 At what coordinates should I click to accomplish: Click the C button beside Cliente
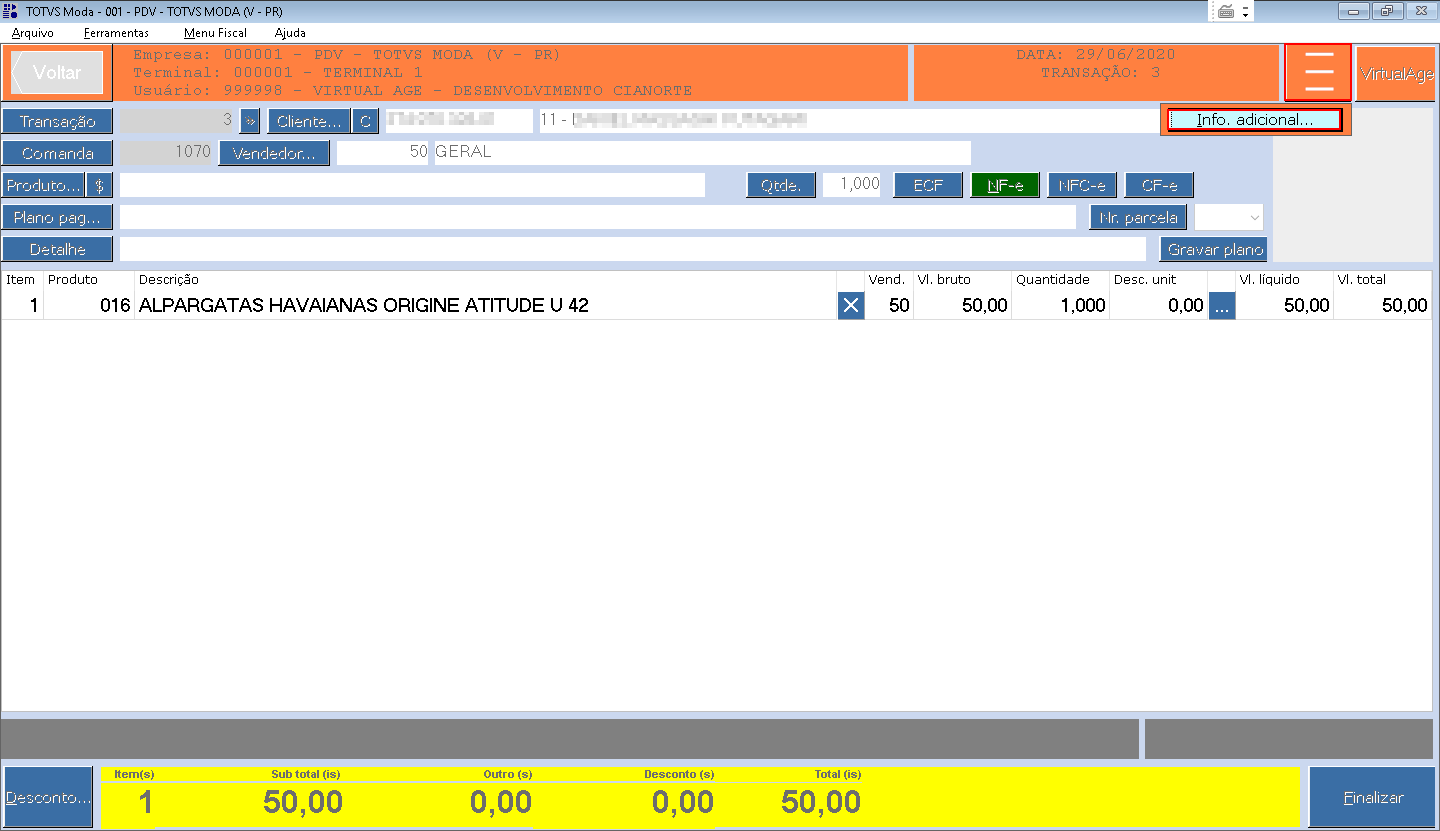[365, 121]
